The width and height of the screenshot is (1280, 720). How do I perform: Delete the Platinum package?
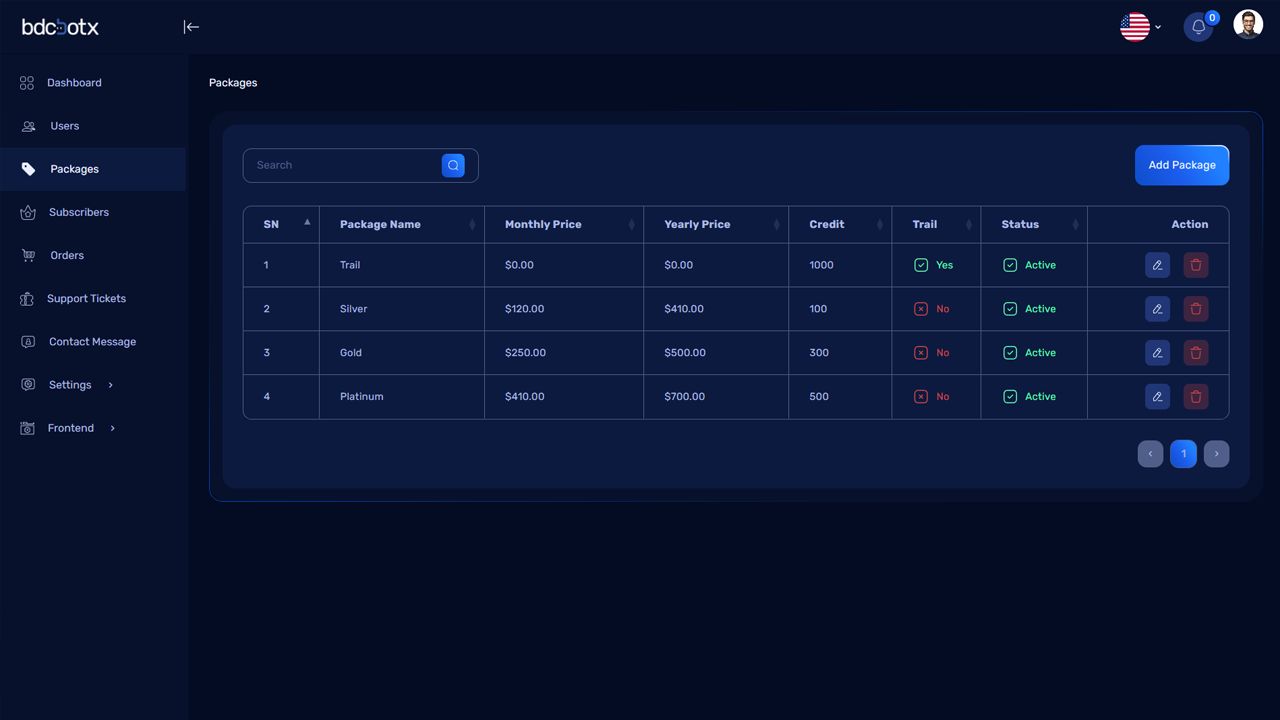(x=1196, y=397)
